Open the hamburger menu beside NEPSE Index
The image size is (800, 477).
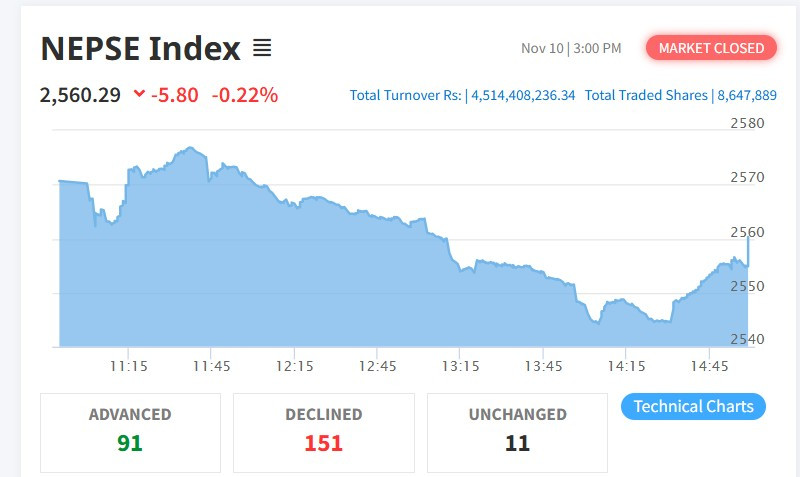click(x=262, y=48)
